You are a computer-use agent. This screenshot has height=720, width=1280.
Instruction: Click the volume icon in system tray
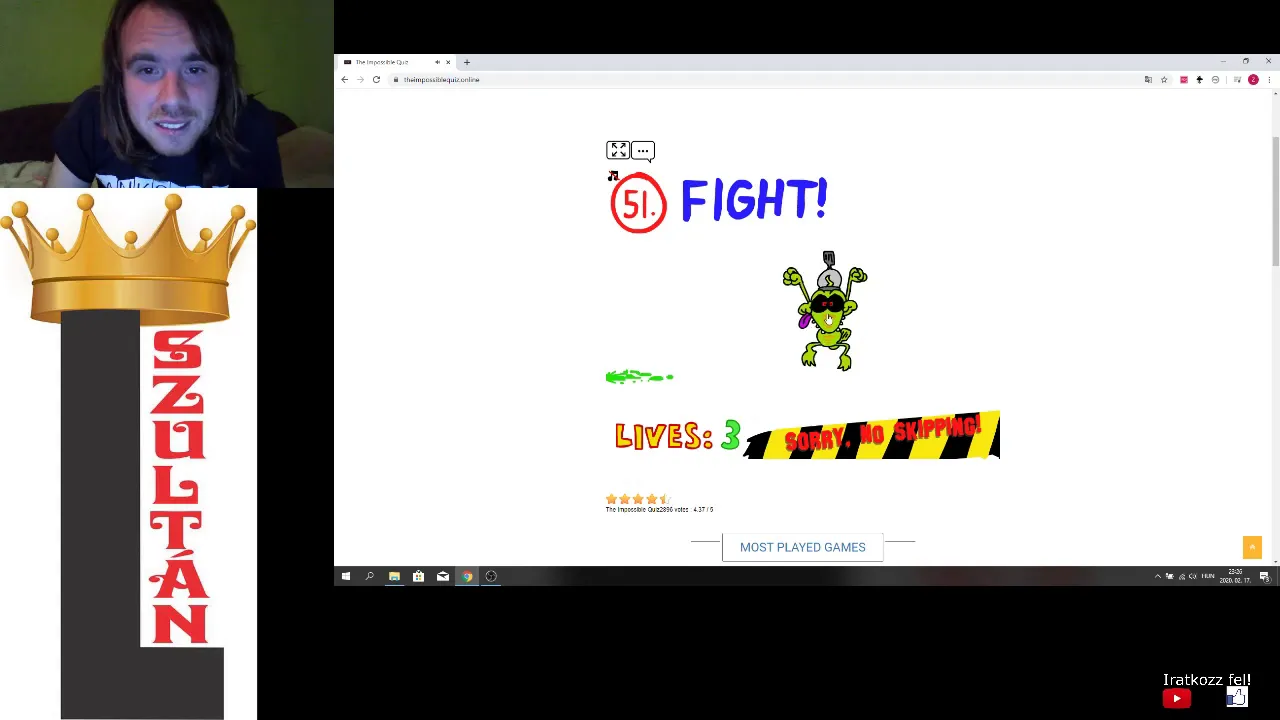pyautogui.click(x=1192, y=576)
